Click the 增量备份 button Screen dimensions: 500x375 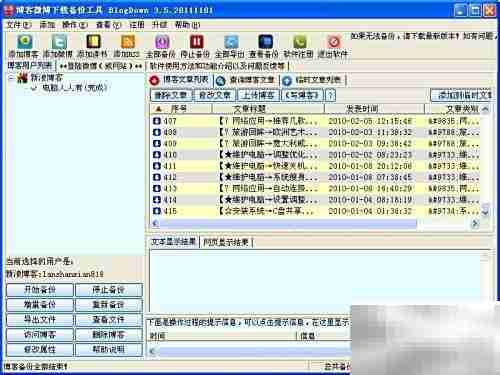(x=40, y=305)
